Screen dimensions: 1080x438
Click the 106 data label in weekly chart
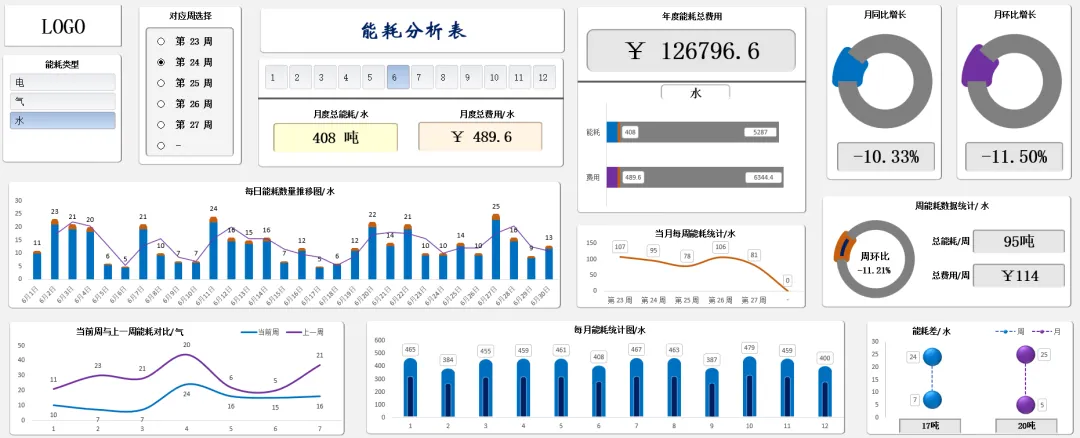click(721, 247)
